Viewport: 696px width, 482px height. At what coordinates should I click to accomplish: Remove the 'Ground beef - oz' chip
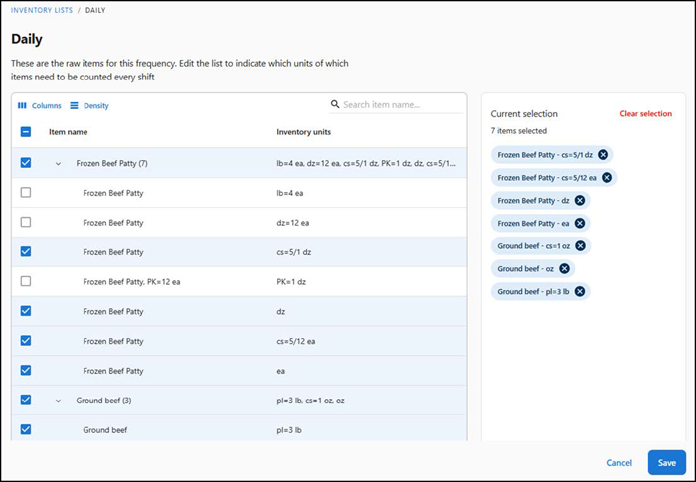(x=564, y=269)
